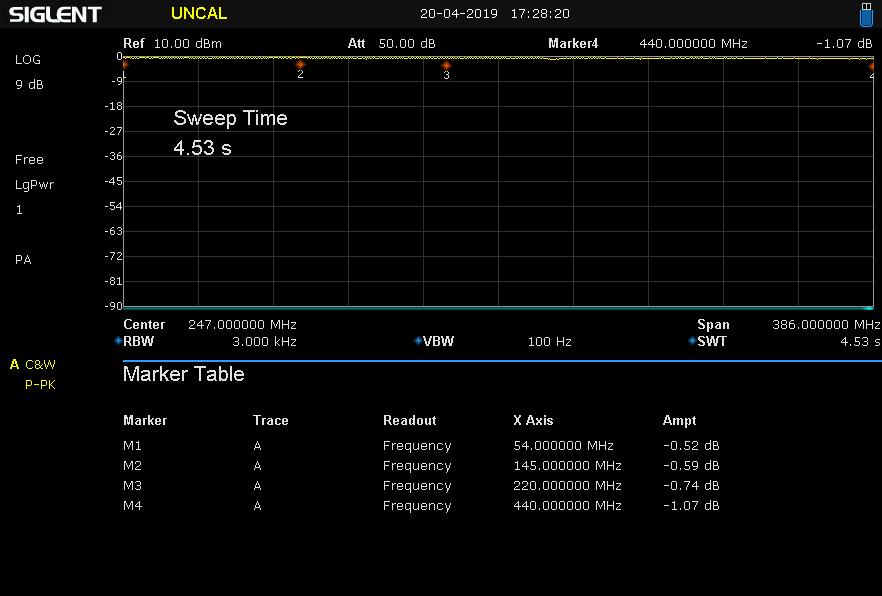Click the Marker4 frequency readout at top
Image resolution: width=882 pixels, height=596 pixels.
click(693, 44)
